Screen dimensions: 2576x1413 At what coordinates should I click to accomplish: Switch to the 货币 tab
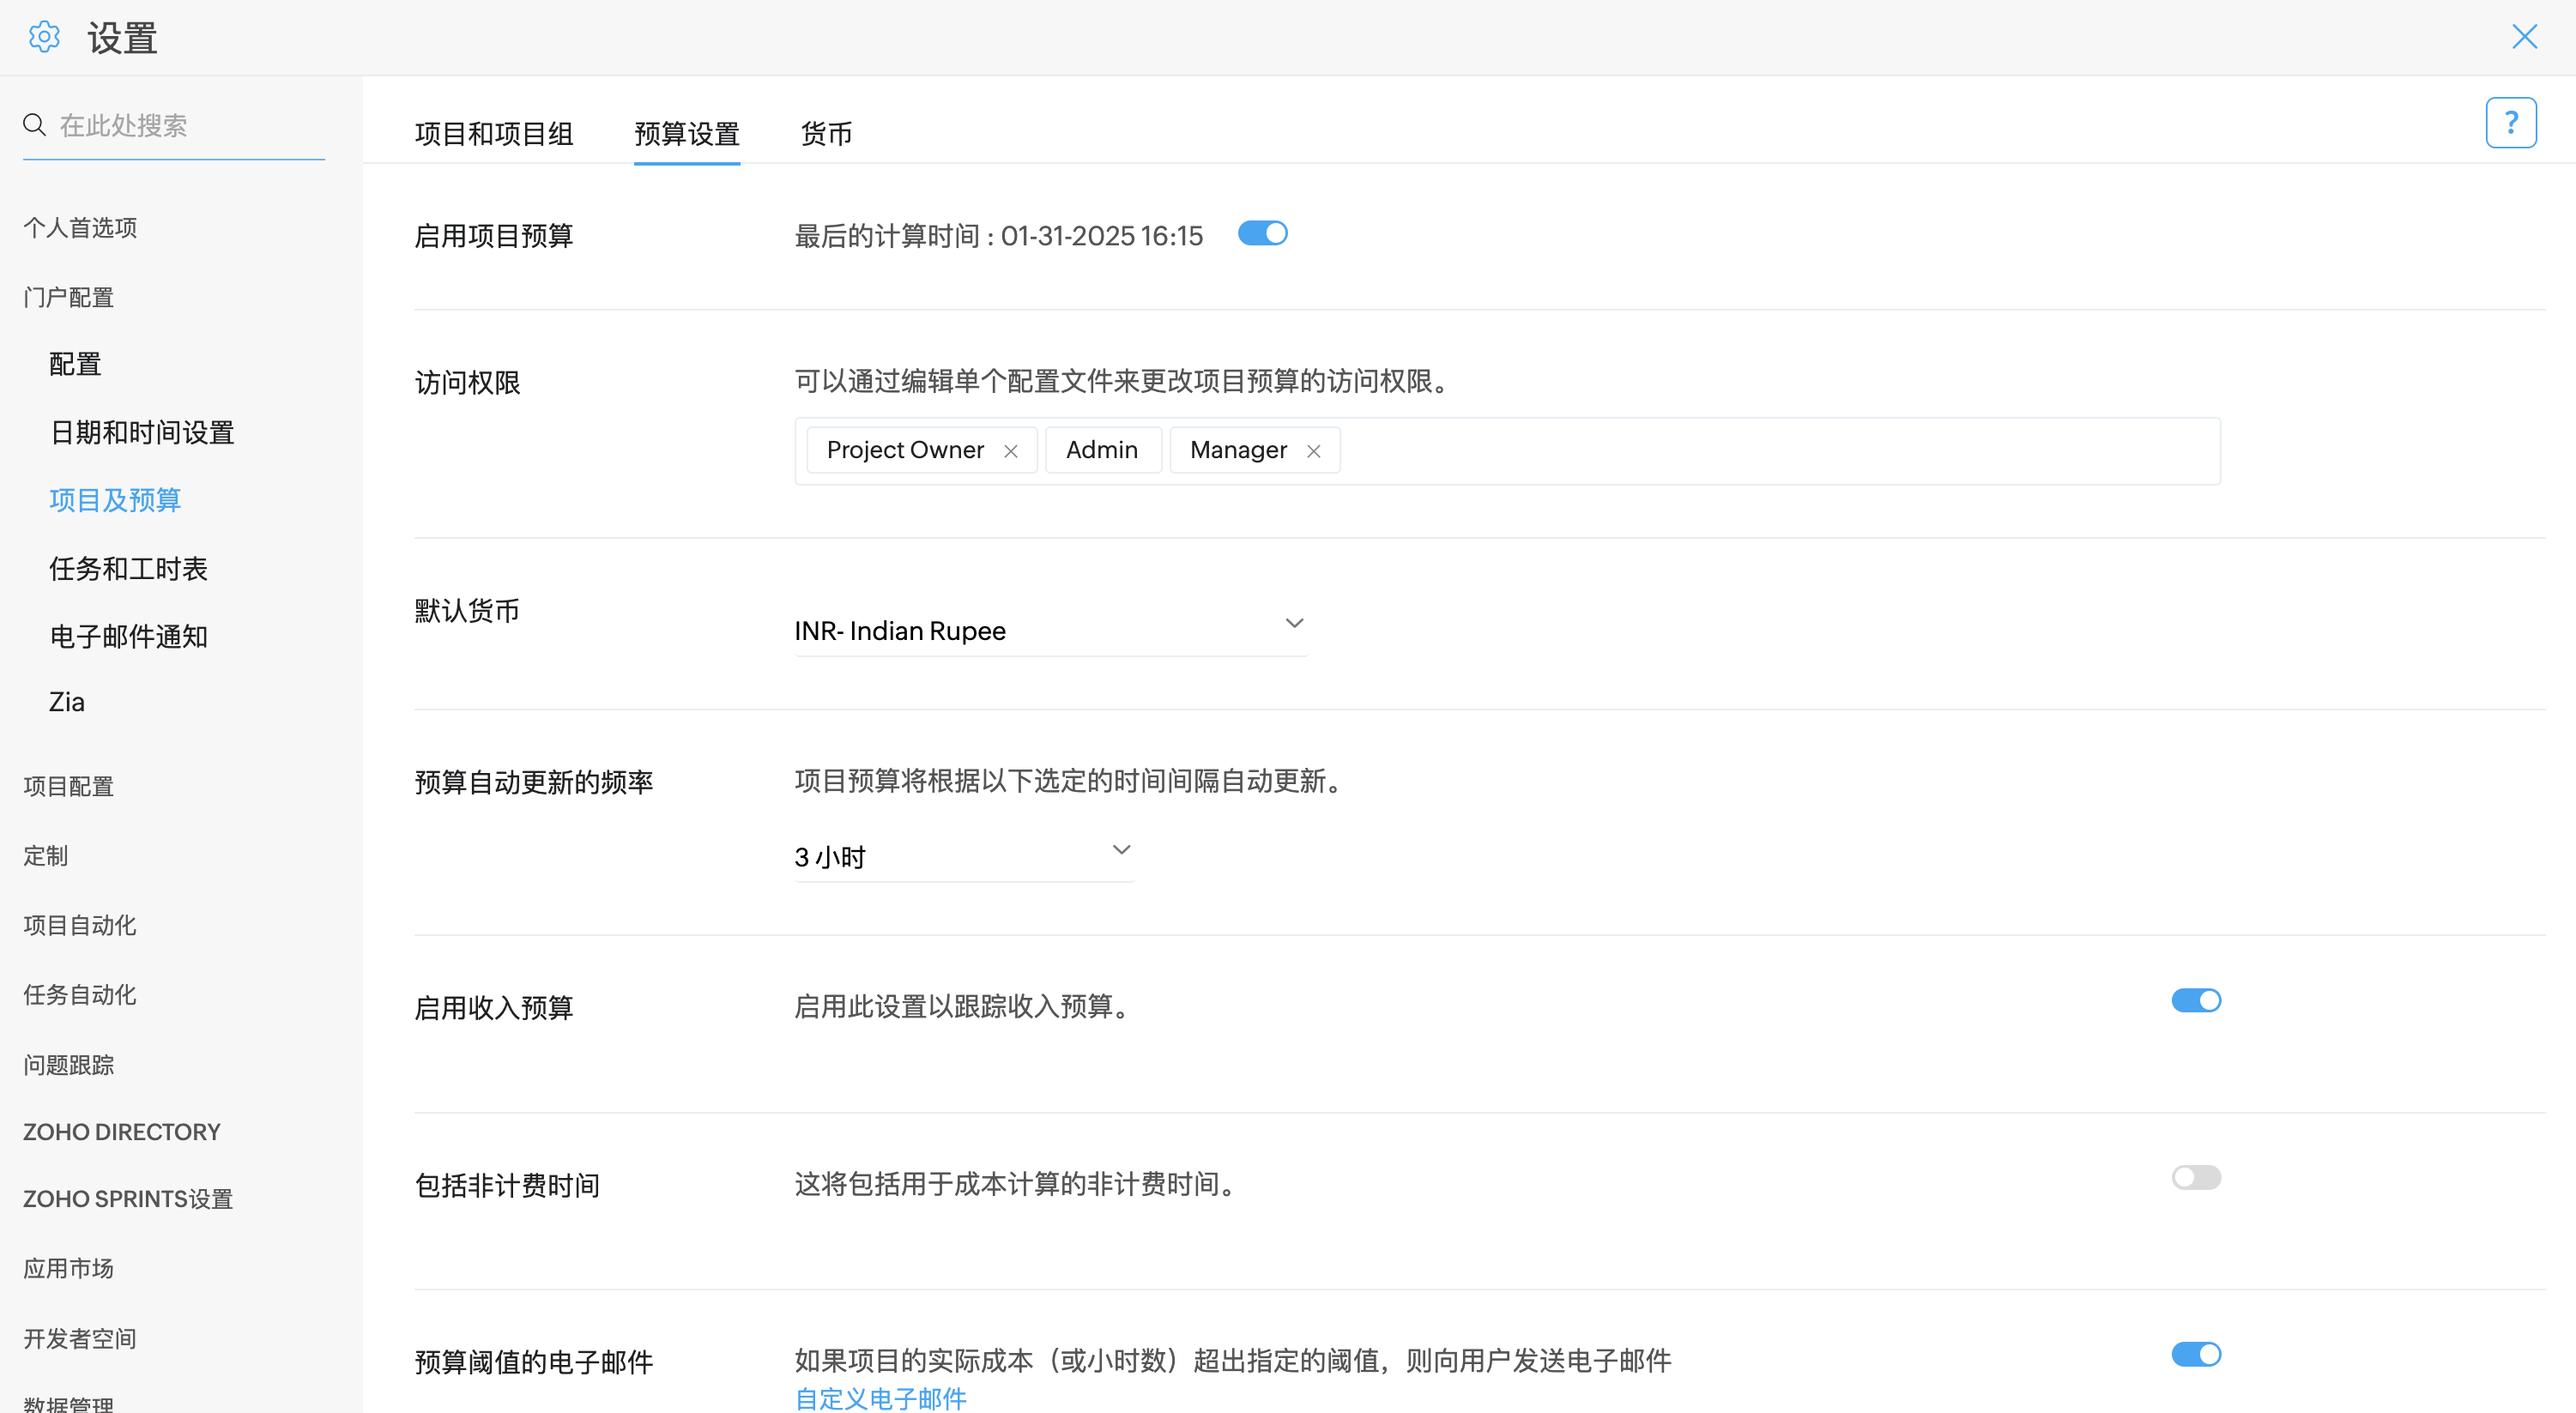pos(826,133)
